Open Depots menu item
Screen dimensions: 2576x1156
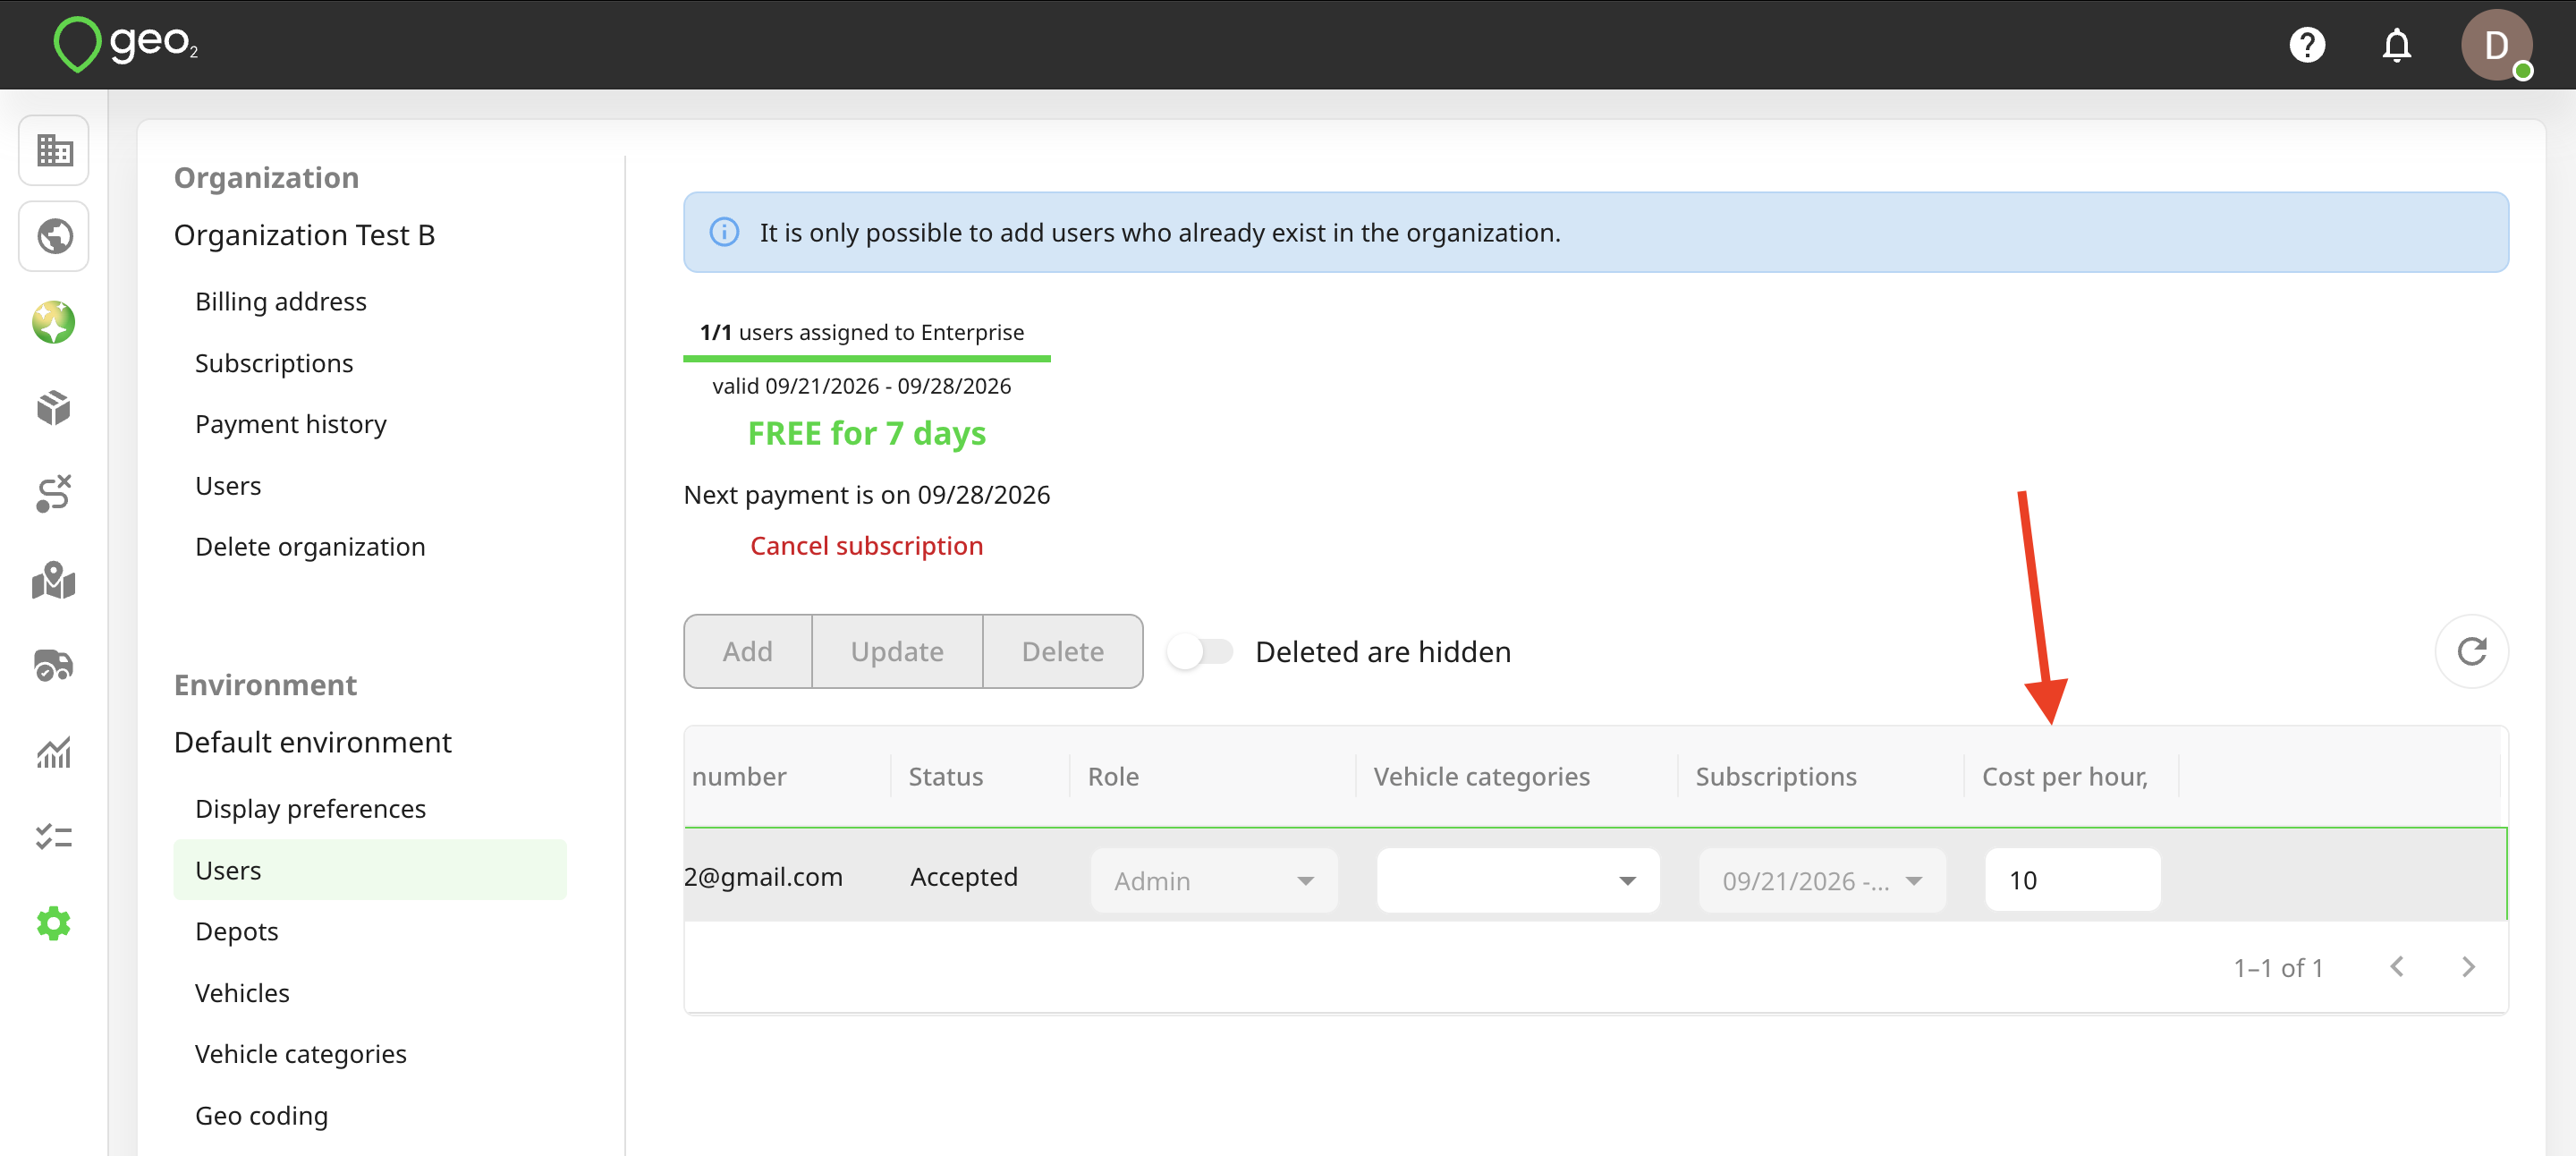click(x=237, y=931)
